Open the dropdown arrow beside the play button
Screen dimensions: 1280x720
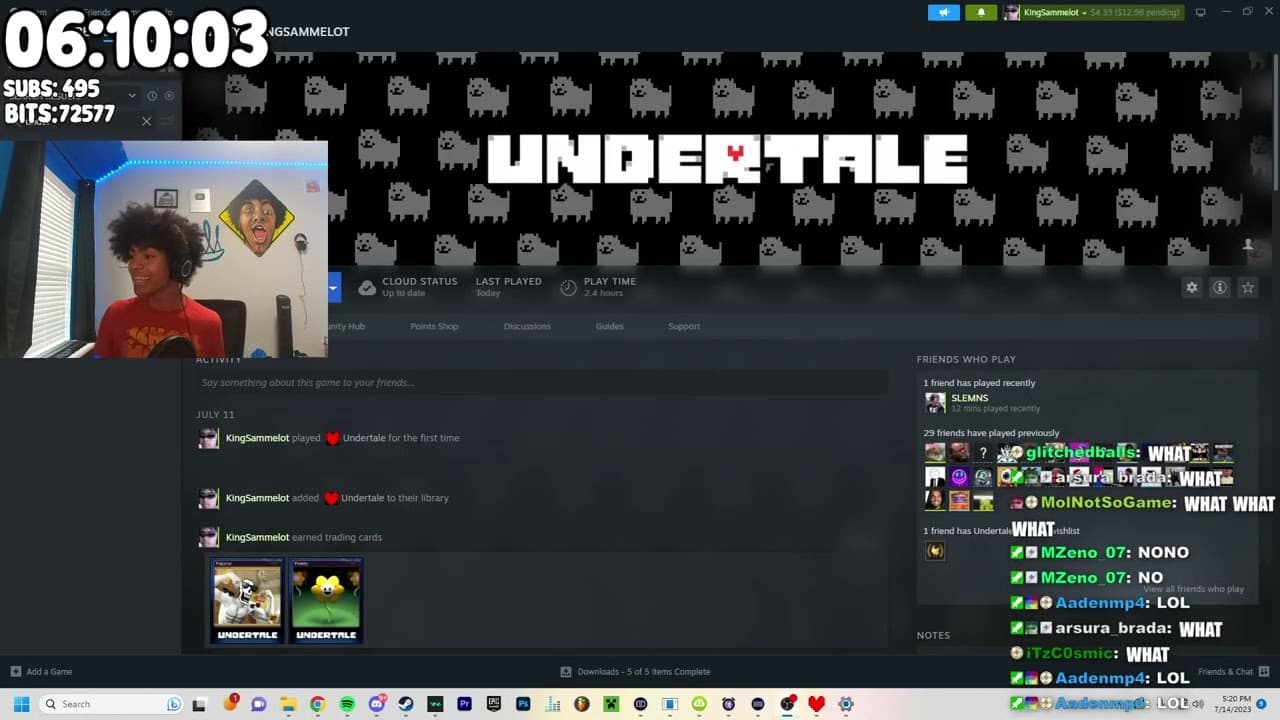pos(334,288)
